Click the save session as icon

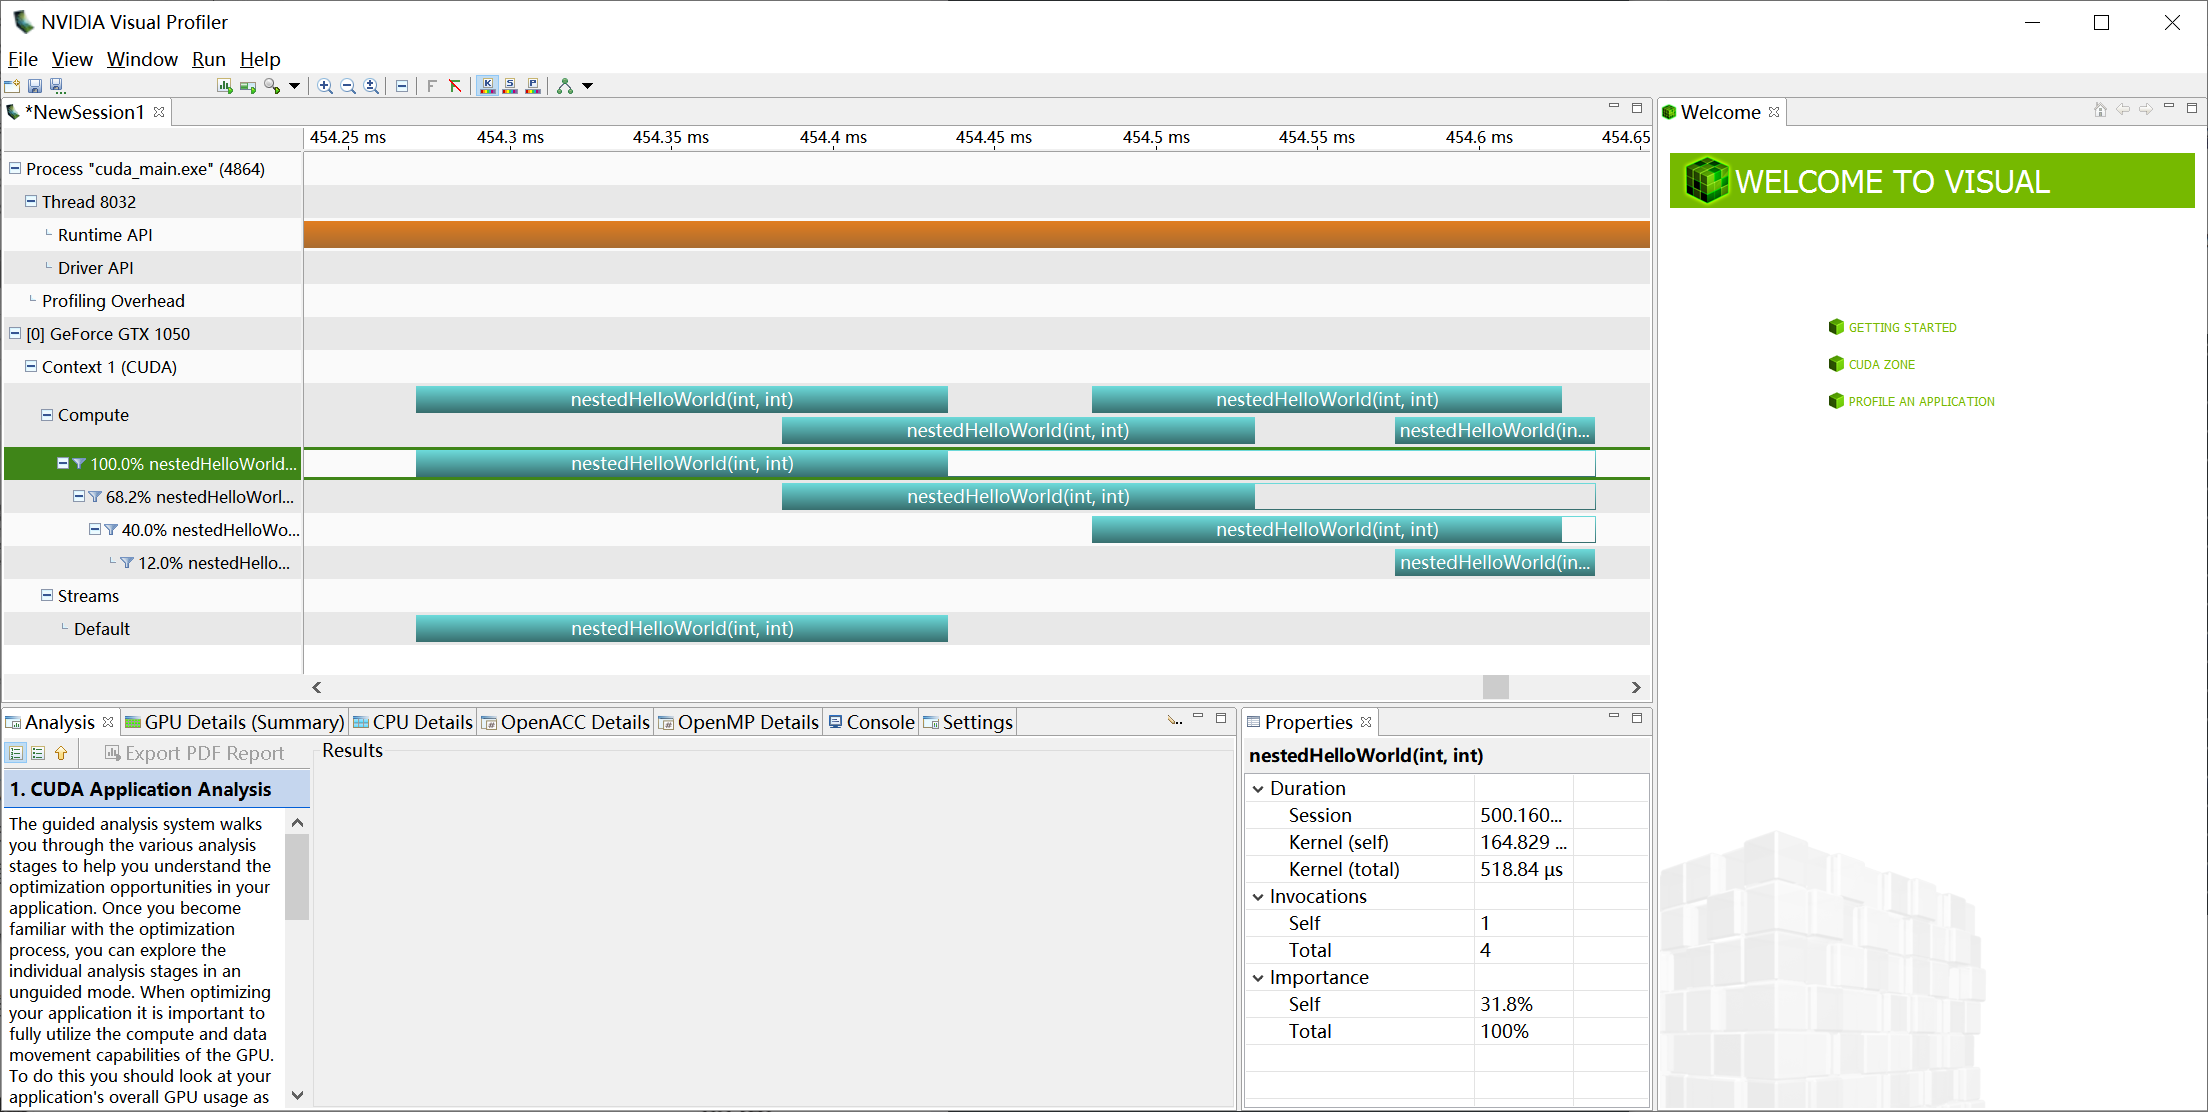pos(57,86)
